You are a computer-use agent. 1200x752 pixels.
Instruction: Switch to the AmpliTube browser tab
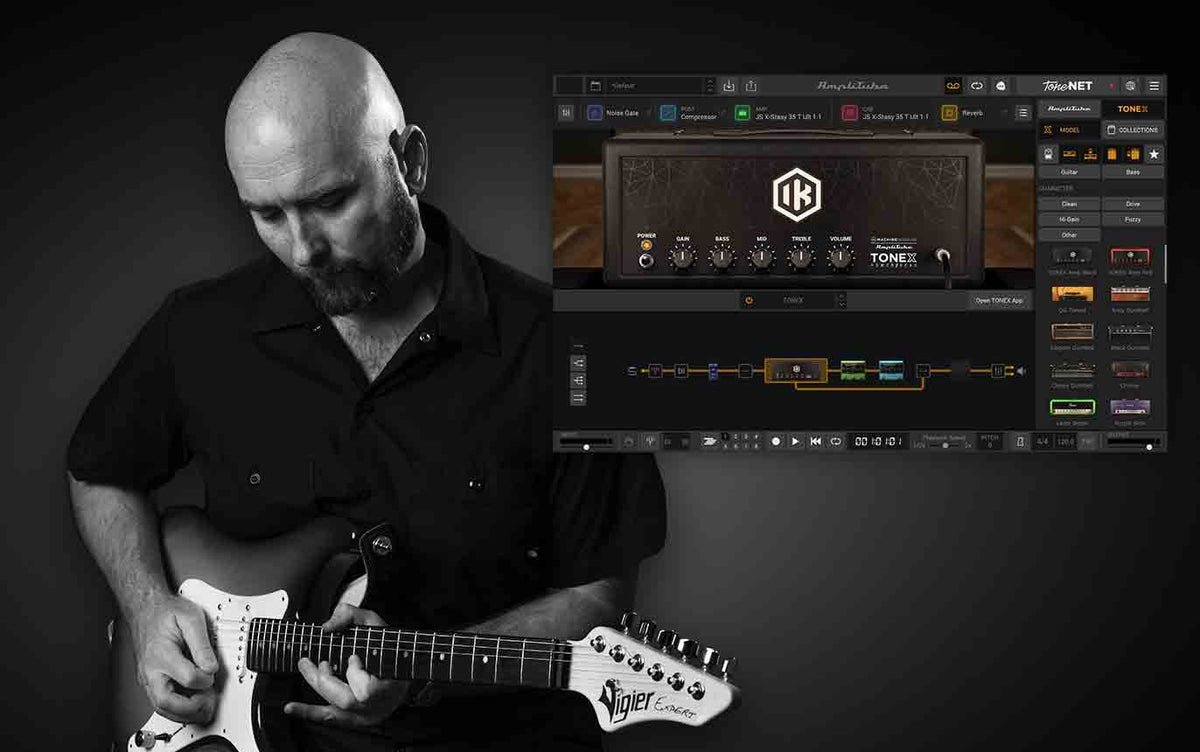1069,109
